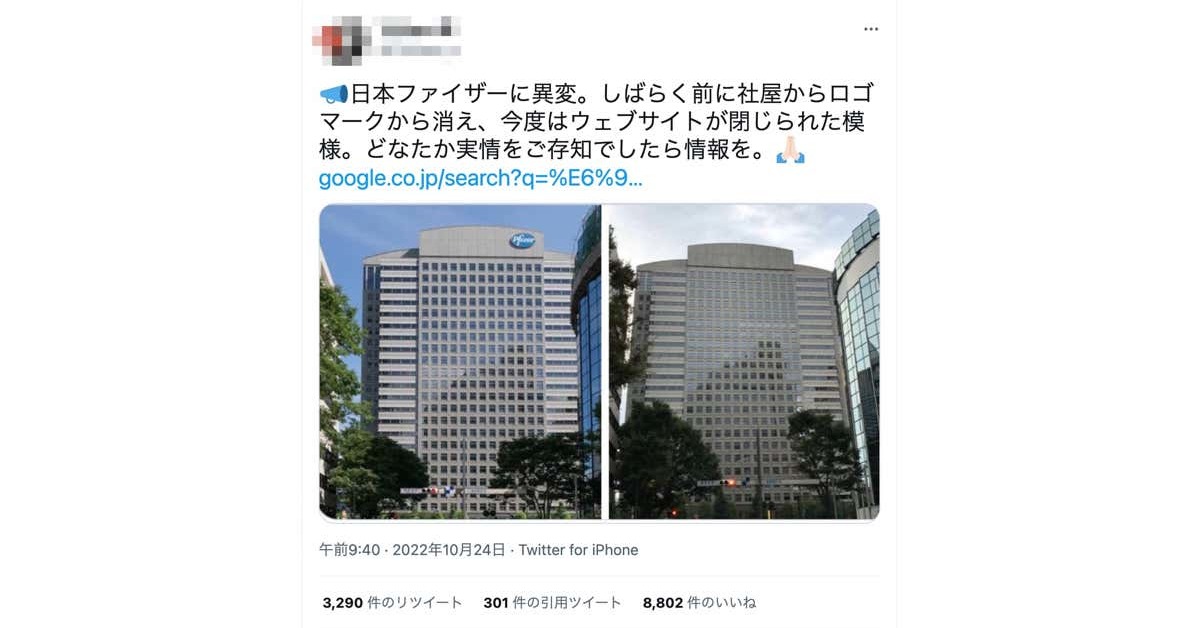Click the praying hands emoji

[x=791, y=151]
